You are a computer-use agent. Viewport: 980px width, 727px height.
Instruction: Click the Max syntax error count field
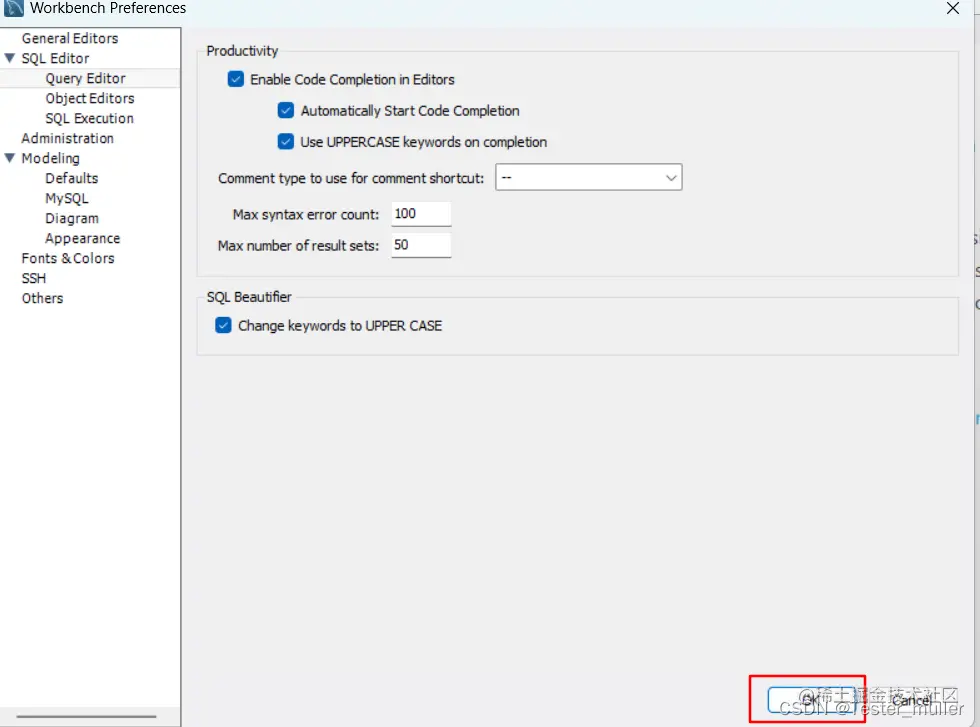421,214
